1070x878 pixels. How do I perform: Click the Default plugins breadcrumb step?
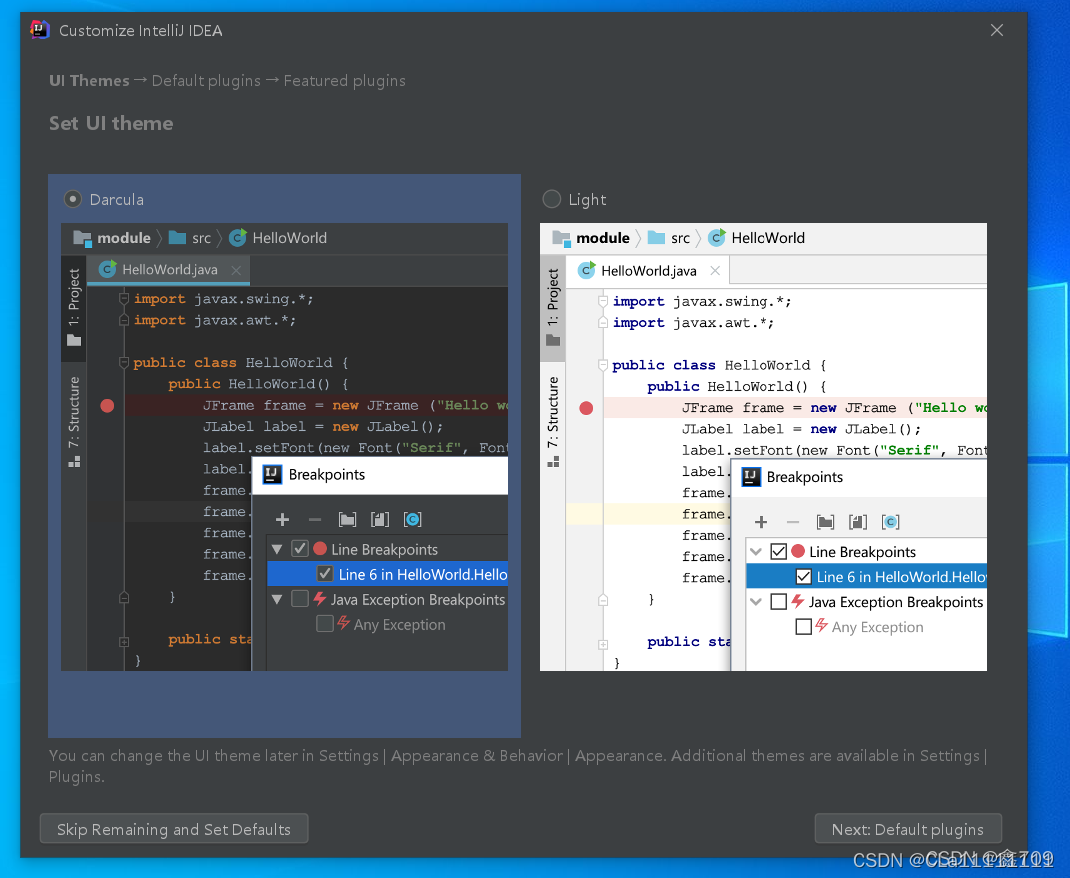(206, 81)
